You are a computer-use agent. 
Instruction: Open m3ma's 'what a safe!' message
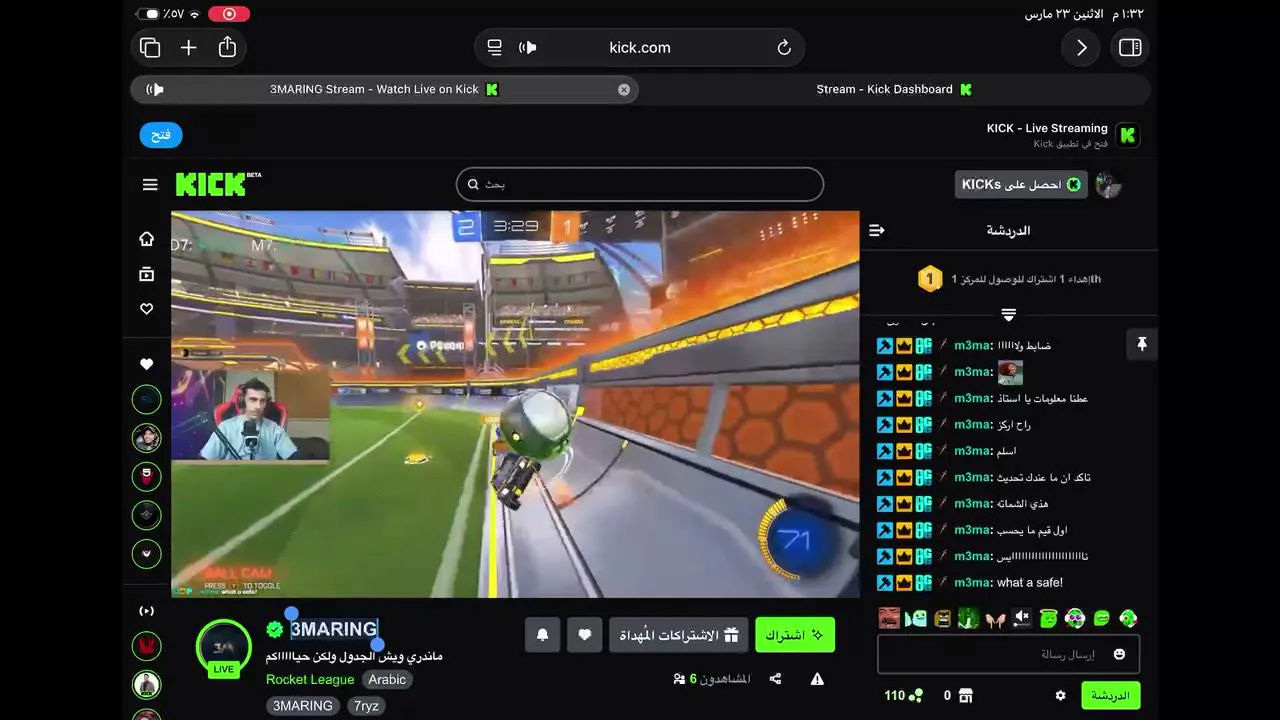[1008, 582]
